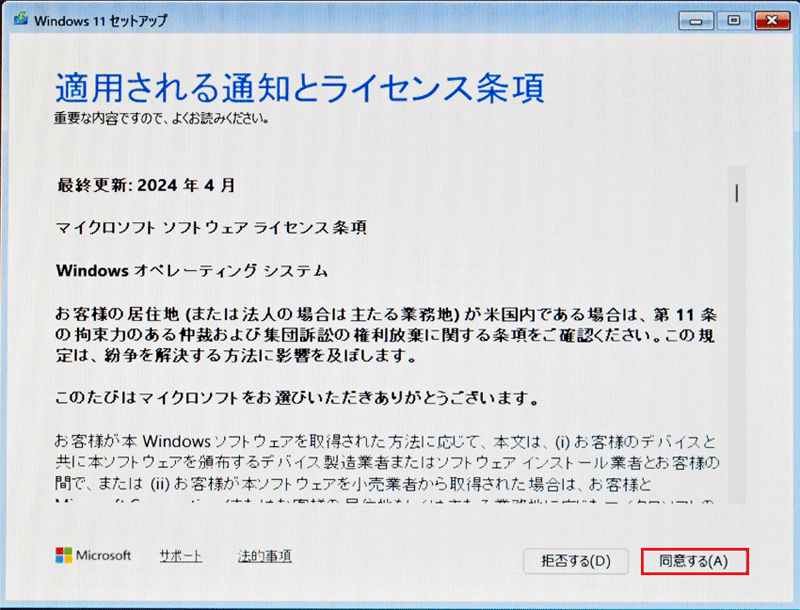The image size is (800, 610).
Task: Click the title text Windows 11 セットアップ
Action: 101,21
